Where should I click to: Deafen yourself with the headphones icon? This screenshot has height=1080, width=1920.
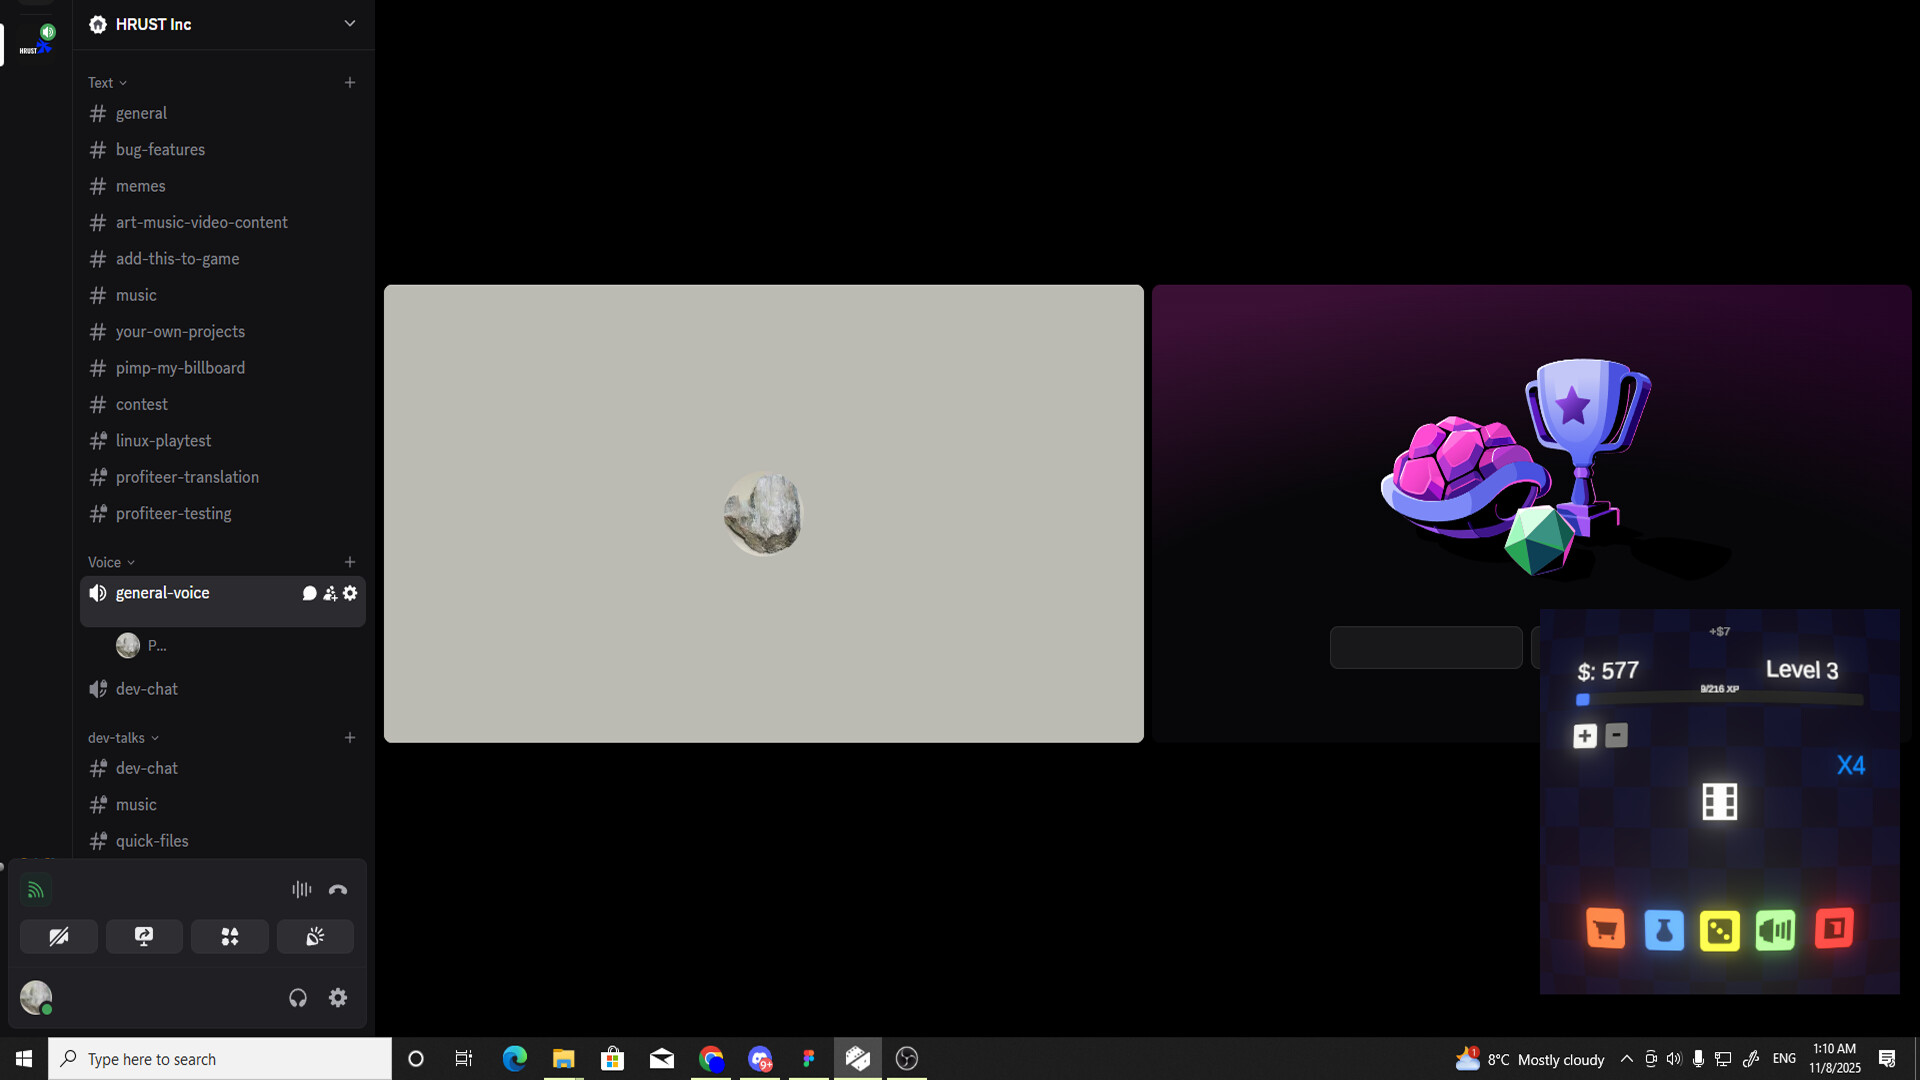[x=297, y=997]
